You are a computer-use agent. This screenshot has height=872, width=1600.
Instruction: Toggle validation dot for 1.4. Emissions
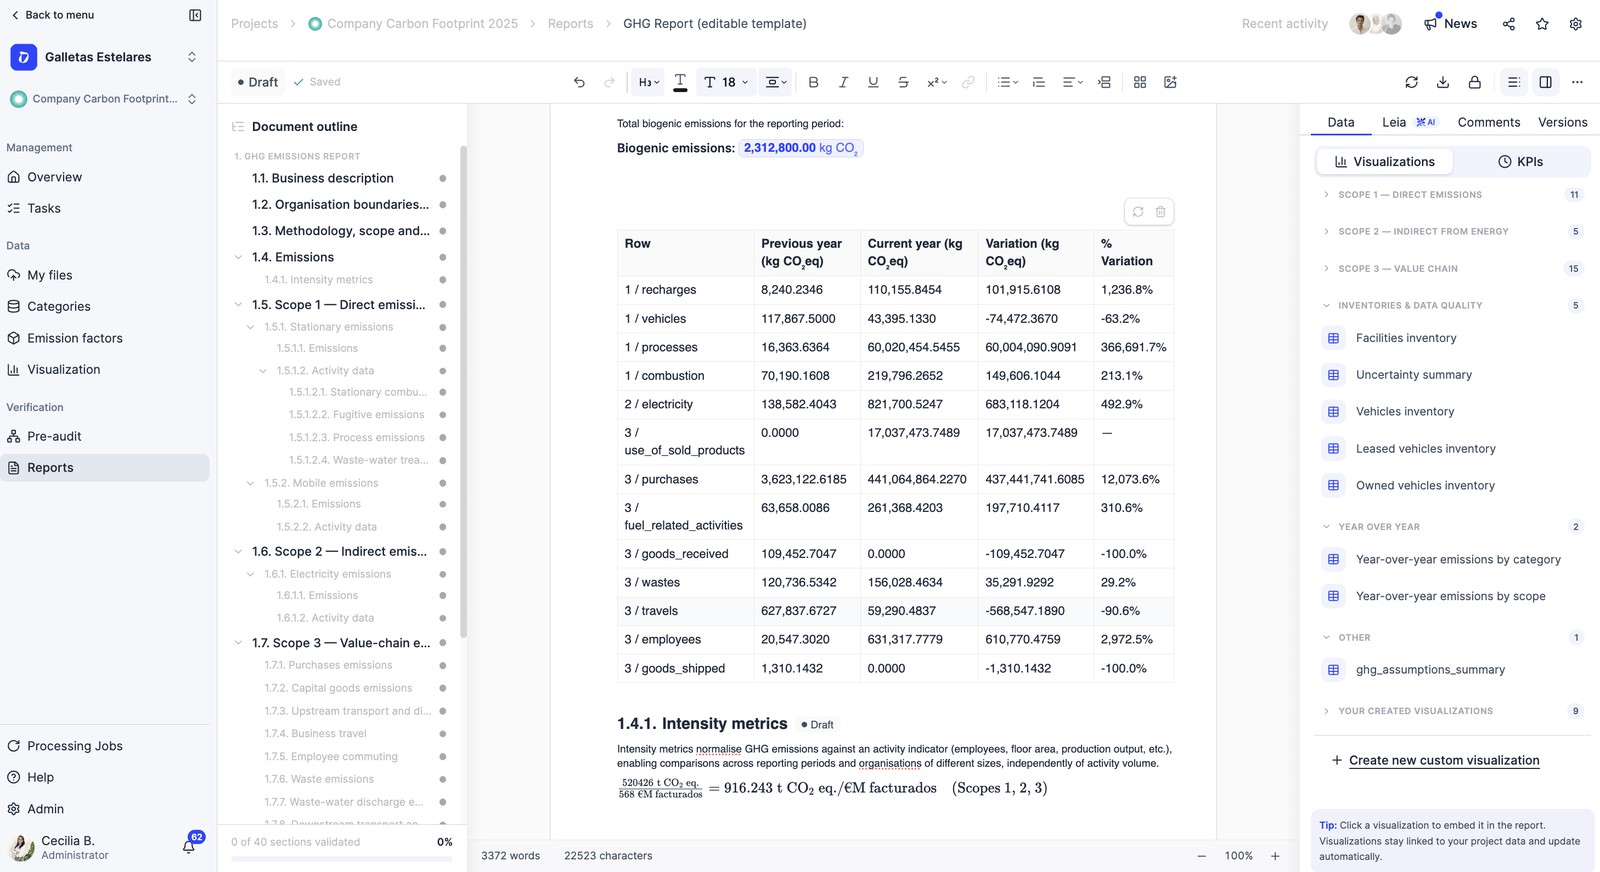point(442,257)
